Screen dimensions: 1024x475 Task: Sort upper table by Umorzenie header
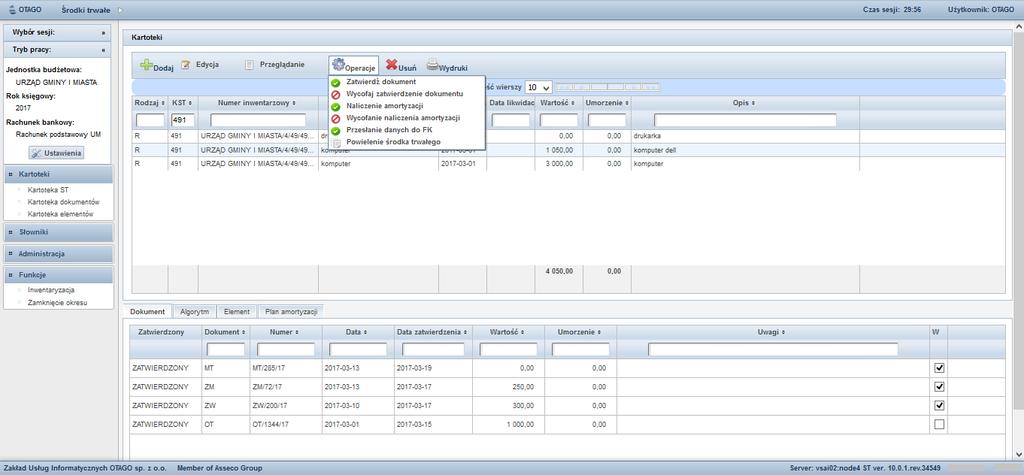click(x=607, y=103)
